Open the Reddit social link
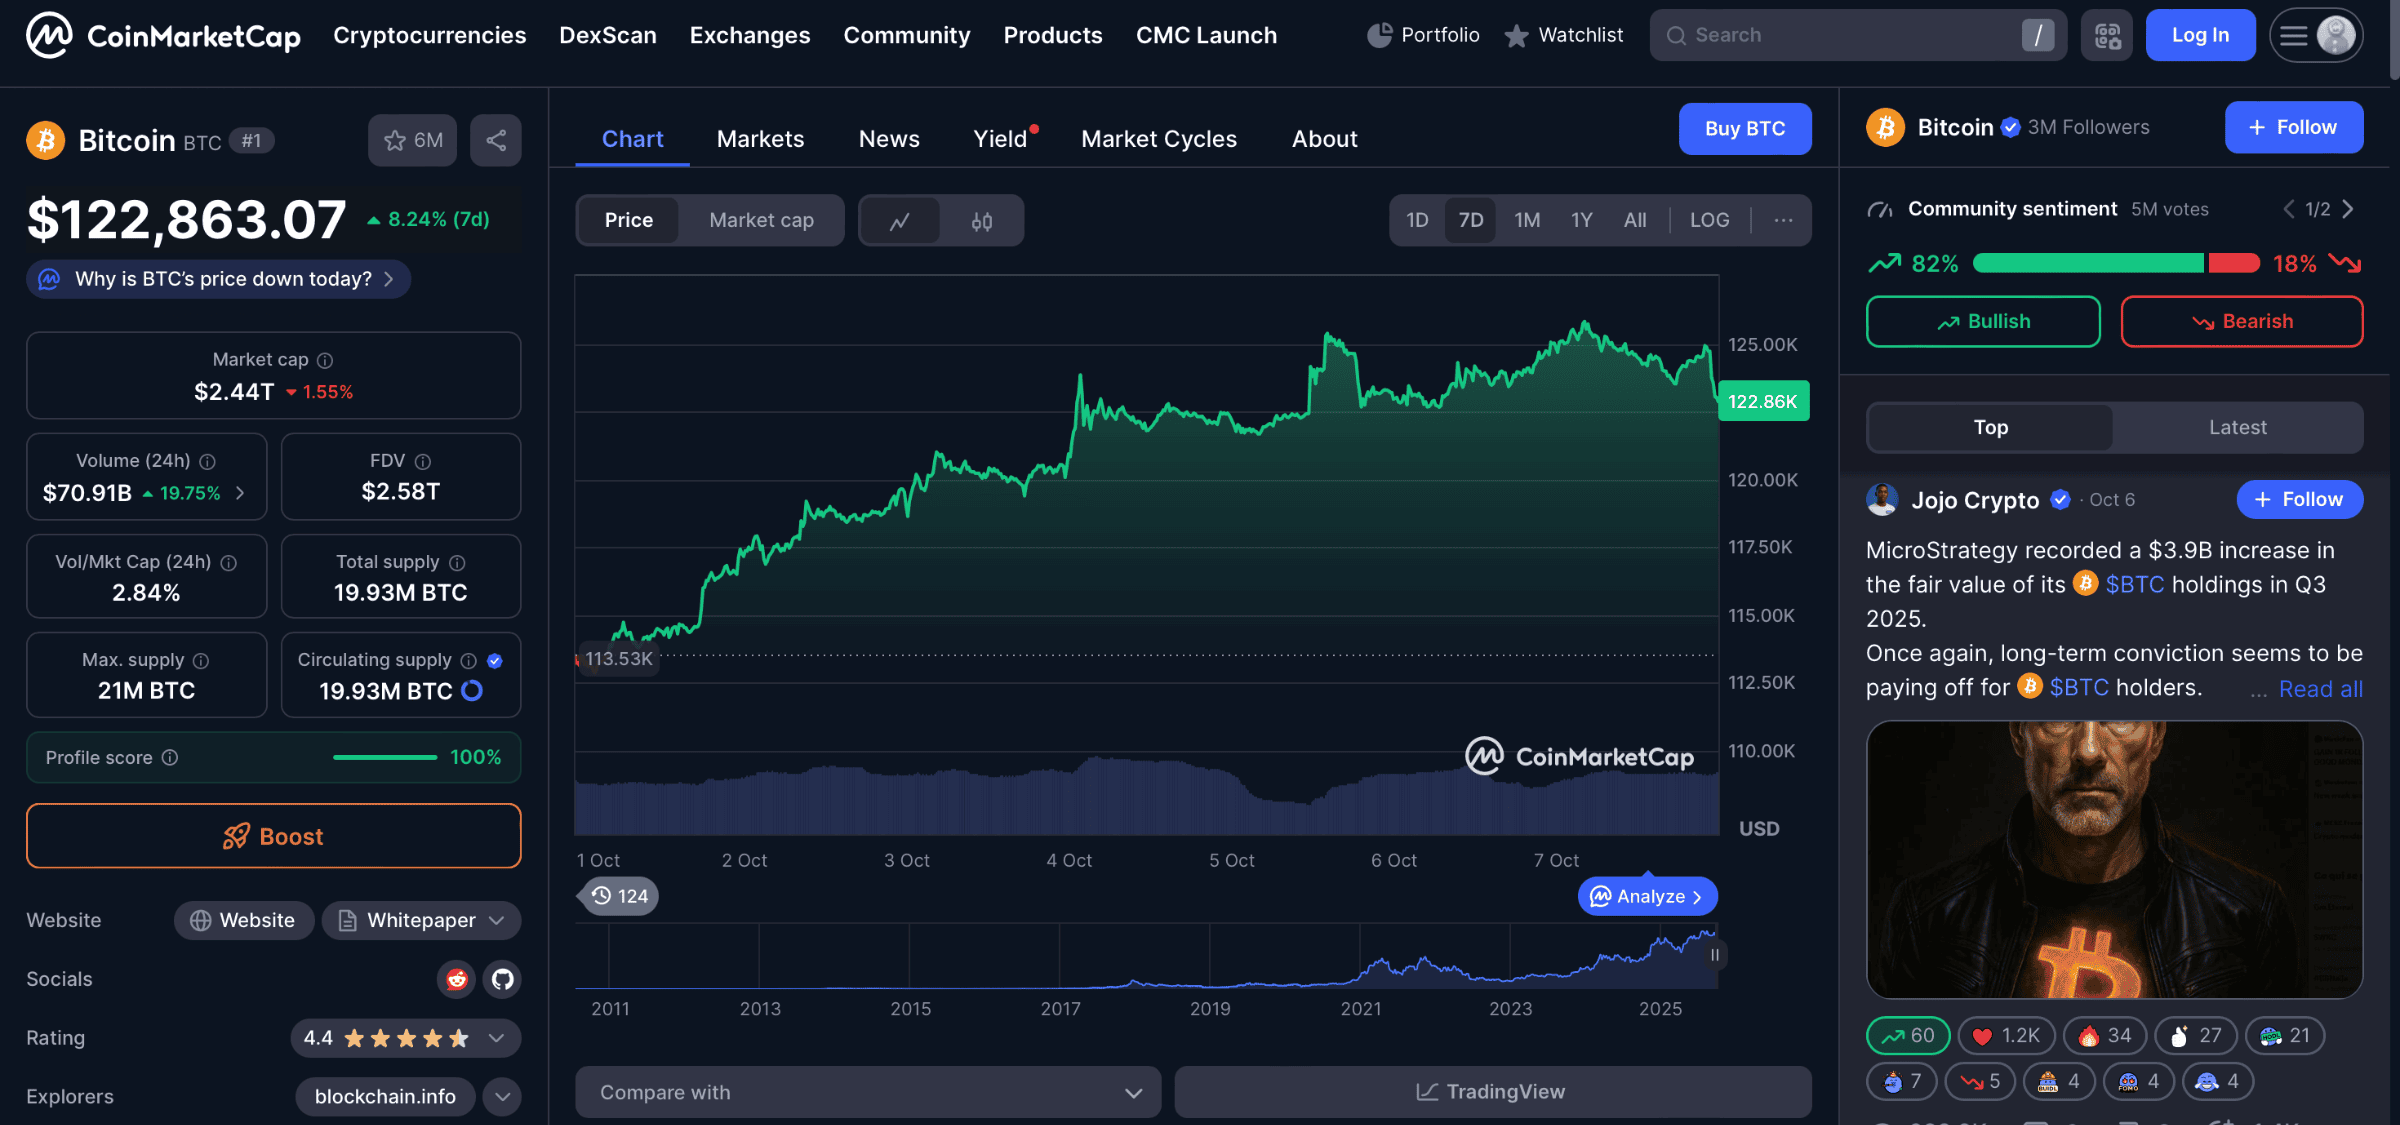The width and height of the screenshot is (2400, 1125). 457,979
